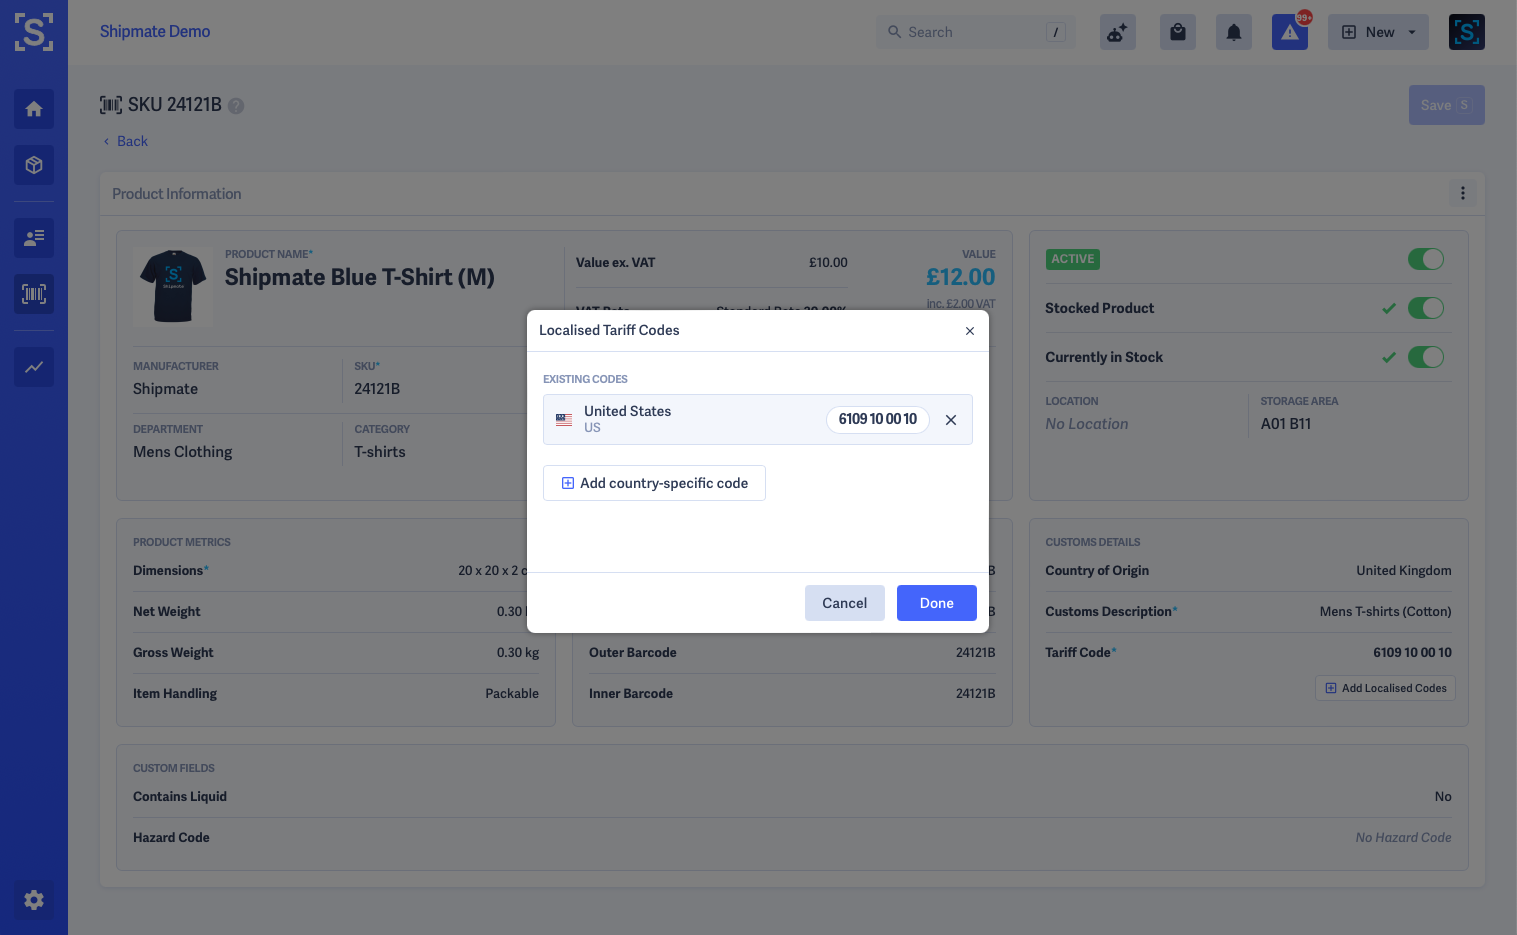Open the Home sidebar icon
1517x935 pixels.
click(x=34, y=109)
